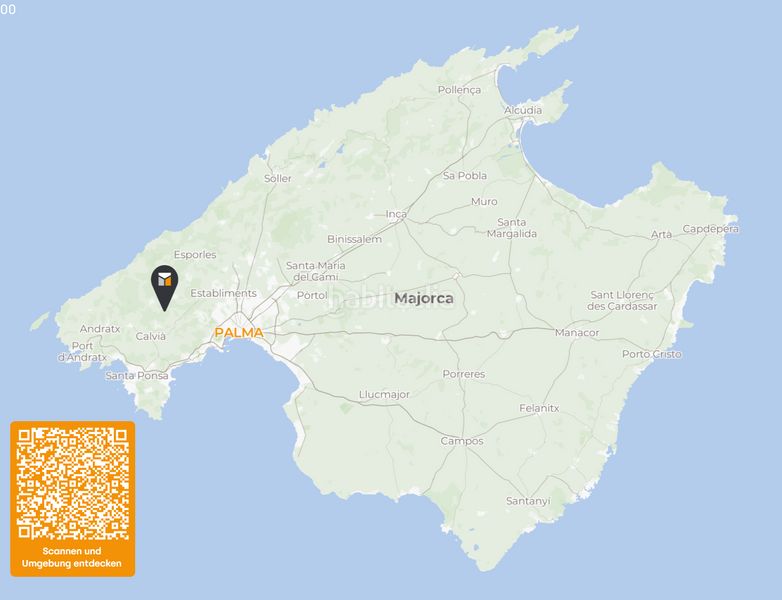
Task: Select the Capdepera town label
Action: [711, 228]
